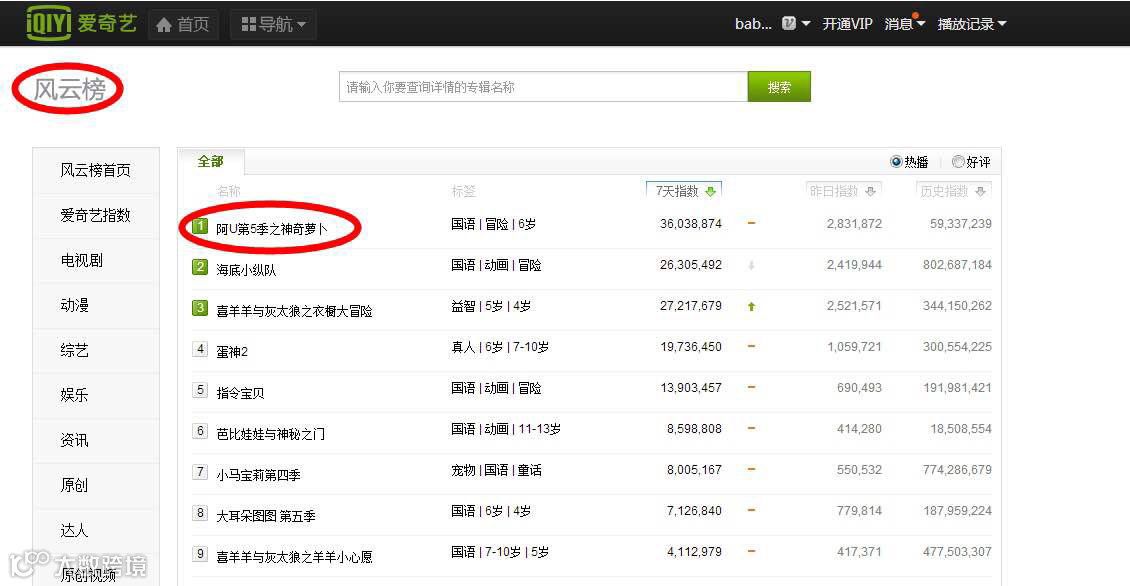
Task: Click the 7-day index 36,038,874
Action: (690, 224)
